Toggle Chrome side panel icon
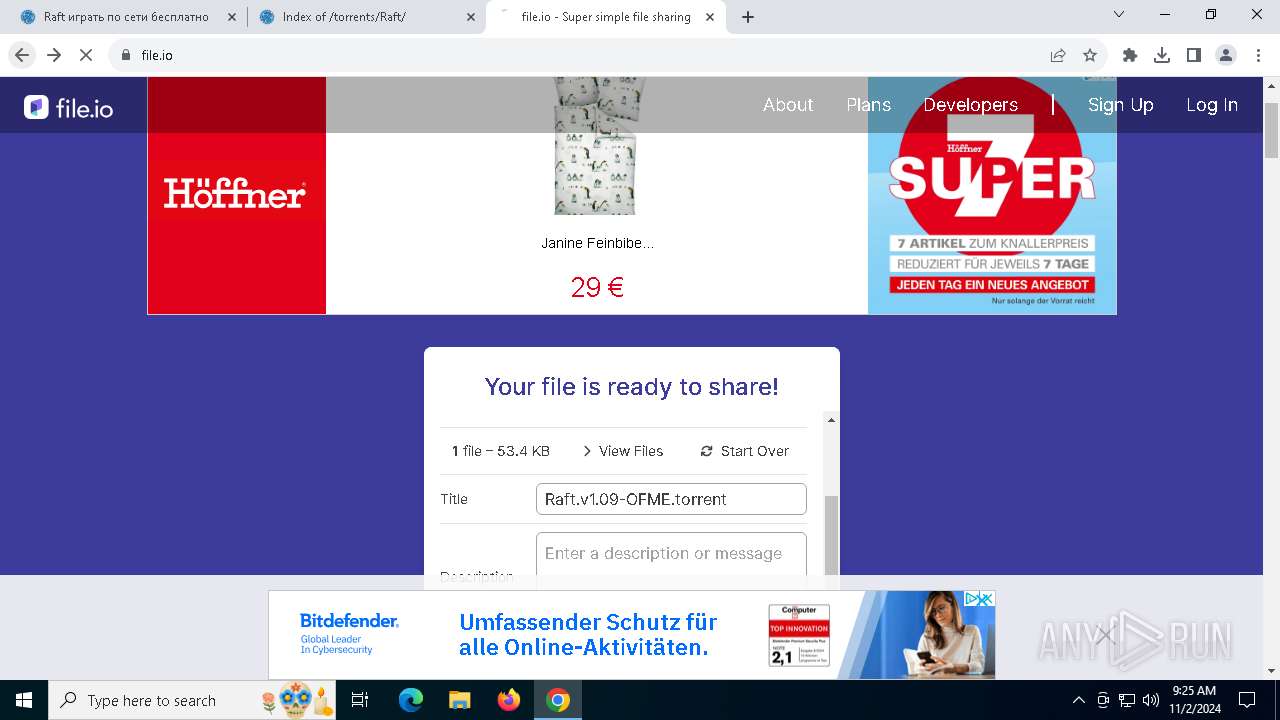 click(x=1194, y=55)
